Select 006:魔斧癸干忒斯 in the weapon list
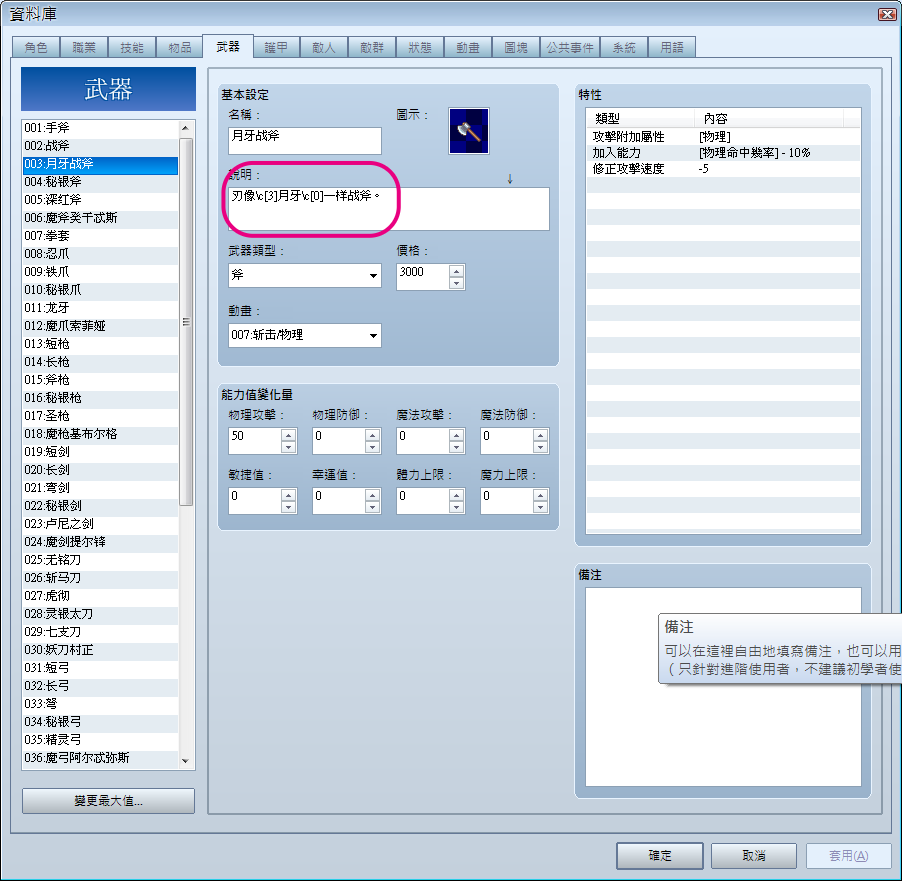The width and height of the screenshot is (902, 881). click(x=101, y=218)
